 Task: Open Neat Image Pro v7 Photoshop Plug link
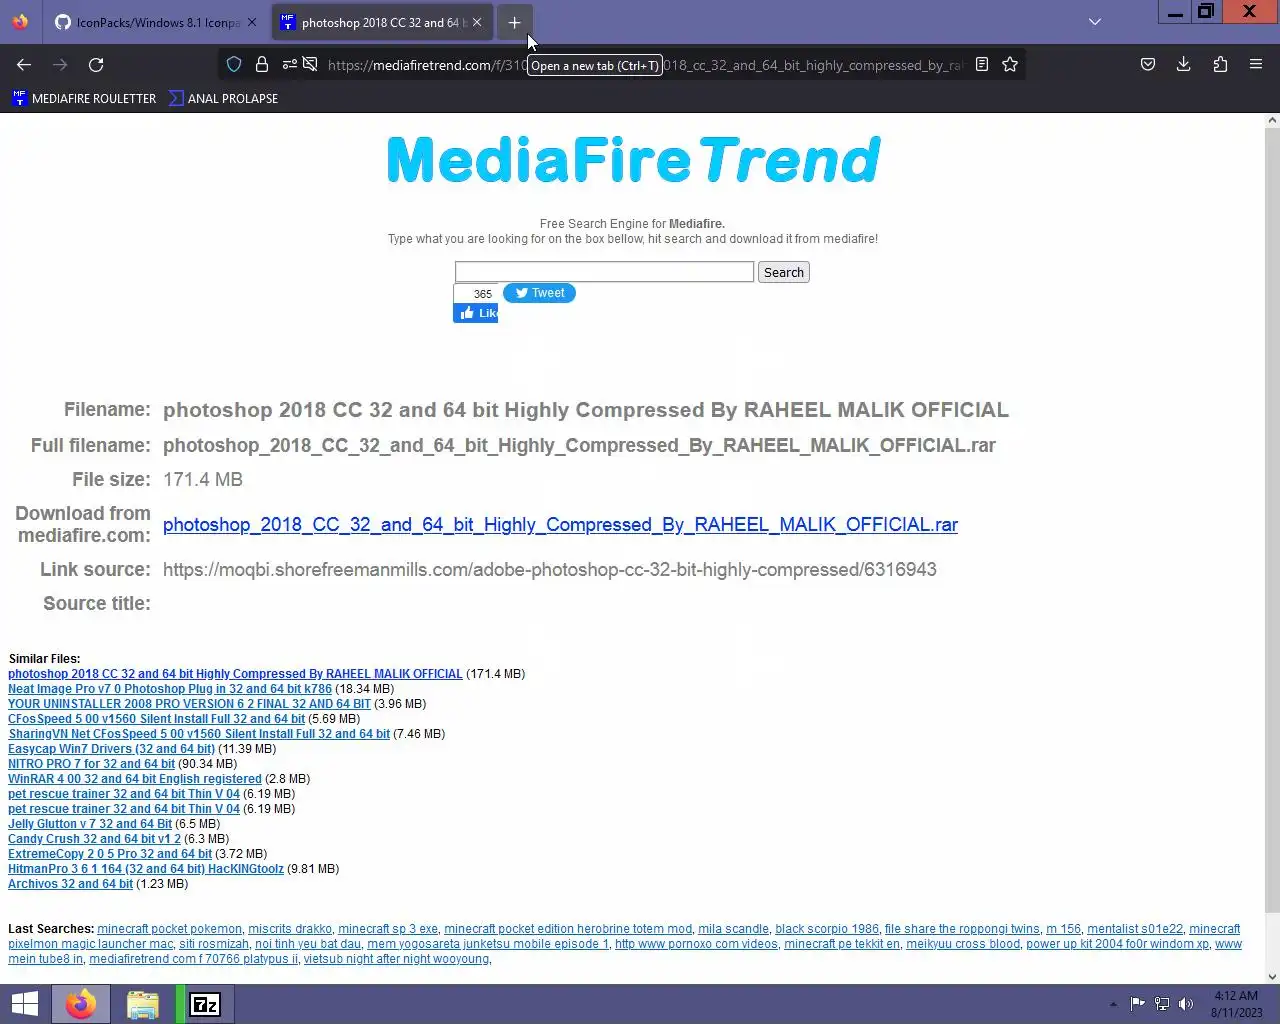[x=170, y=689]
